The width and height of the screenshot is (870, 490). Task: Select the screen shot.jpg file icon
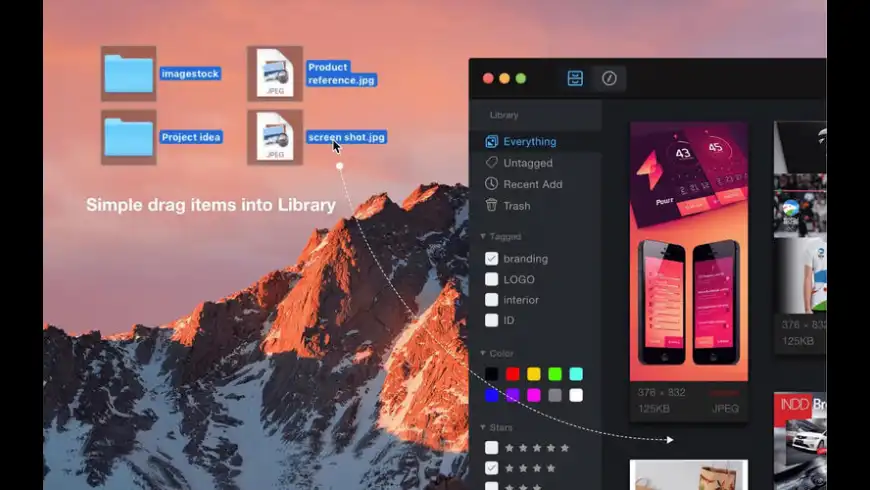275,137
